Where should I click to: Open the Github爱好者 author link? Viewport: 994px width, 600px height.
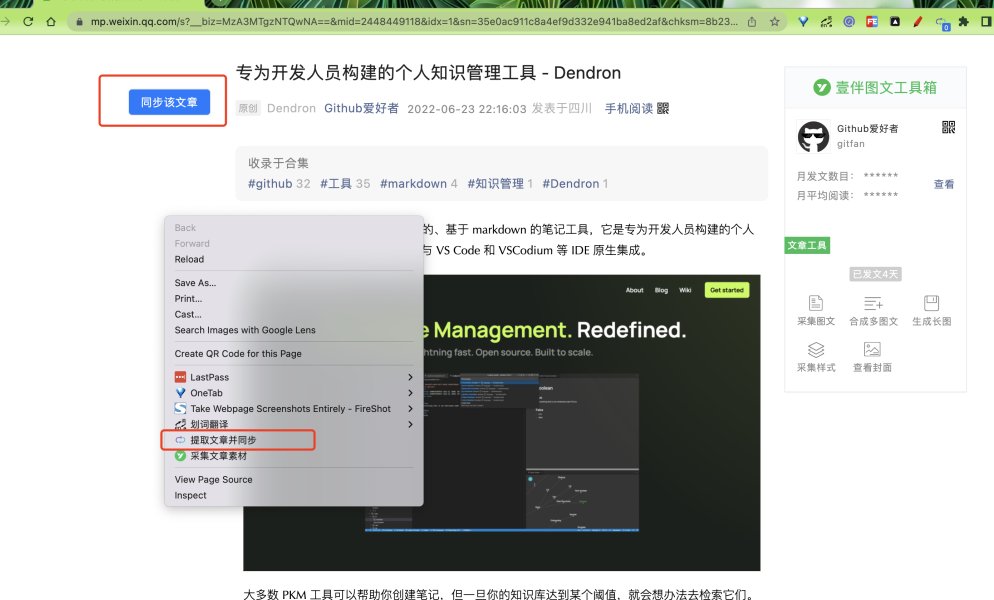[x=361, y=108]
